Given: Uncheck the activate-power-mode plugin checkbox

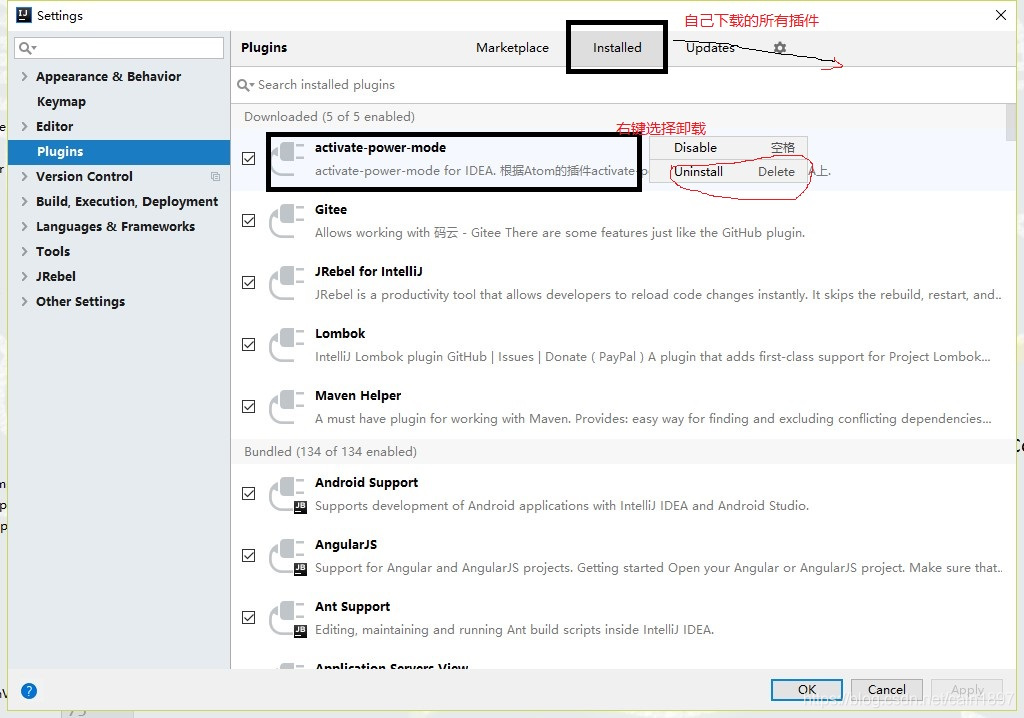Looking at the screenshot, I should coord(249,159).
